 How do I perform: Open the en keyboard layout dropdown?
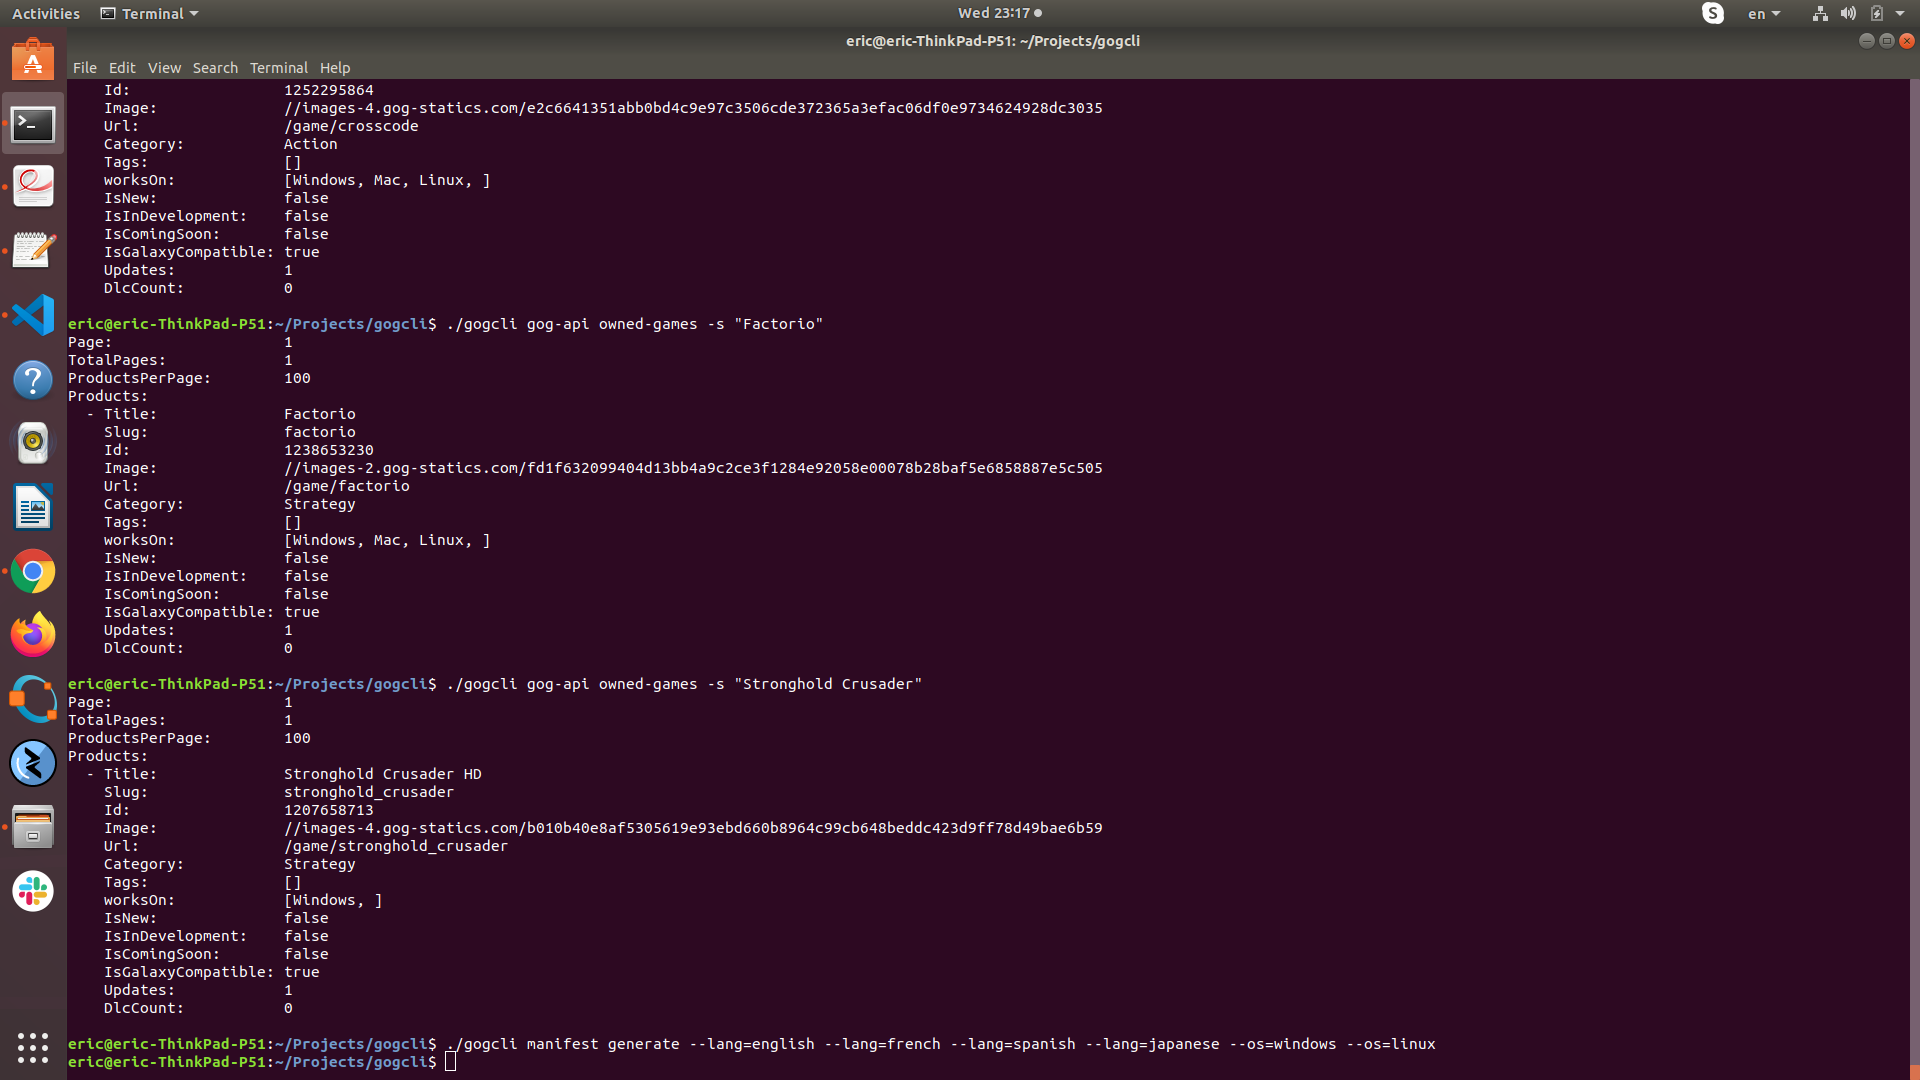tap(1764, 13)
